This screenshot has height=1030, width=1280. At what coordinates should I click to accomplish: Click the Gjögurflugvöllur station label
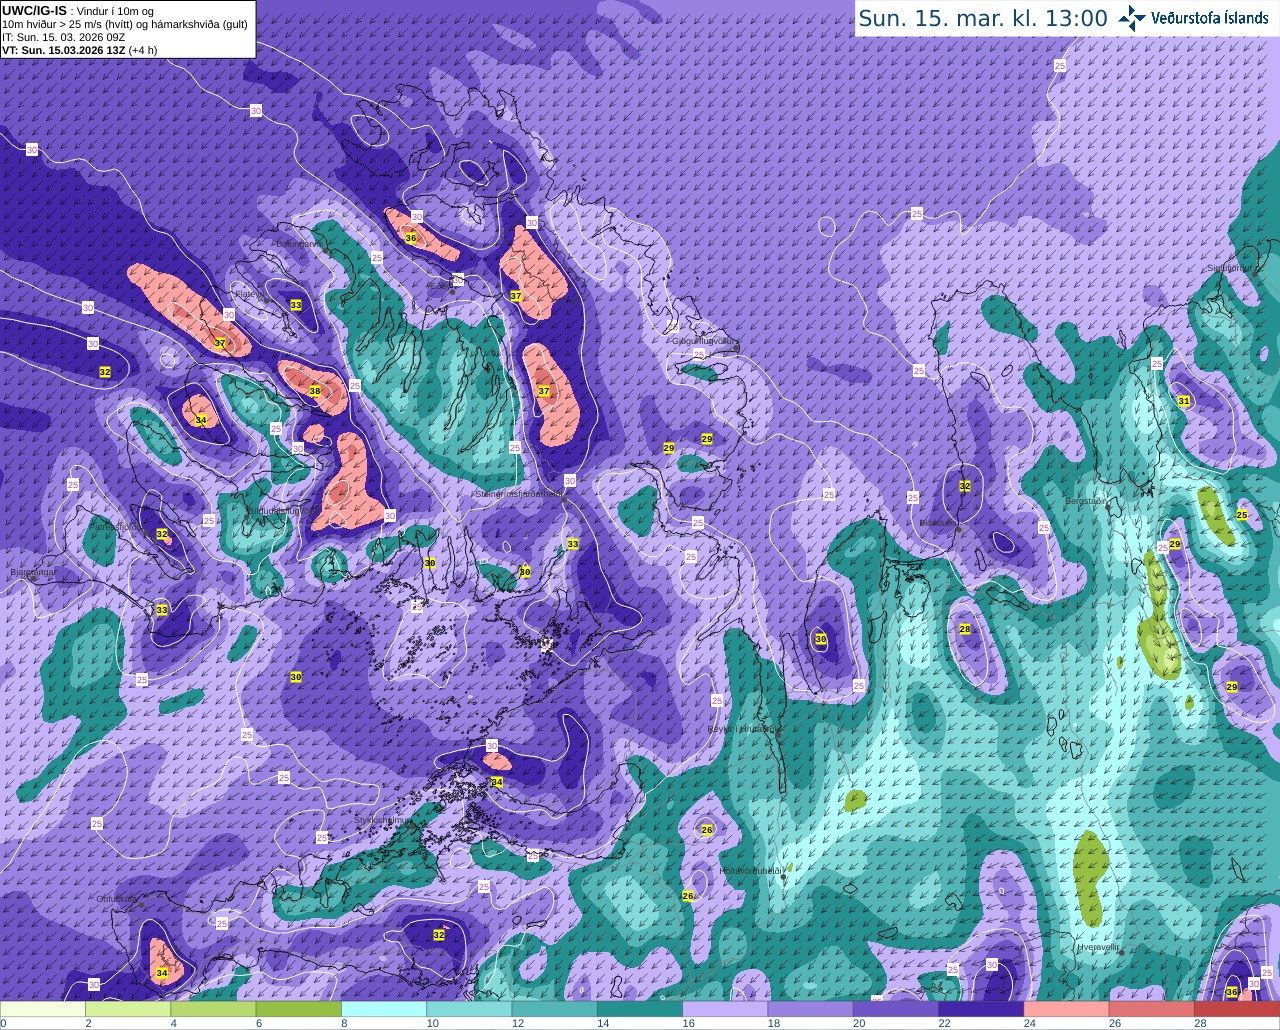click(705, 341)
